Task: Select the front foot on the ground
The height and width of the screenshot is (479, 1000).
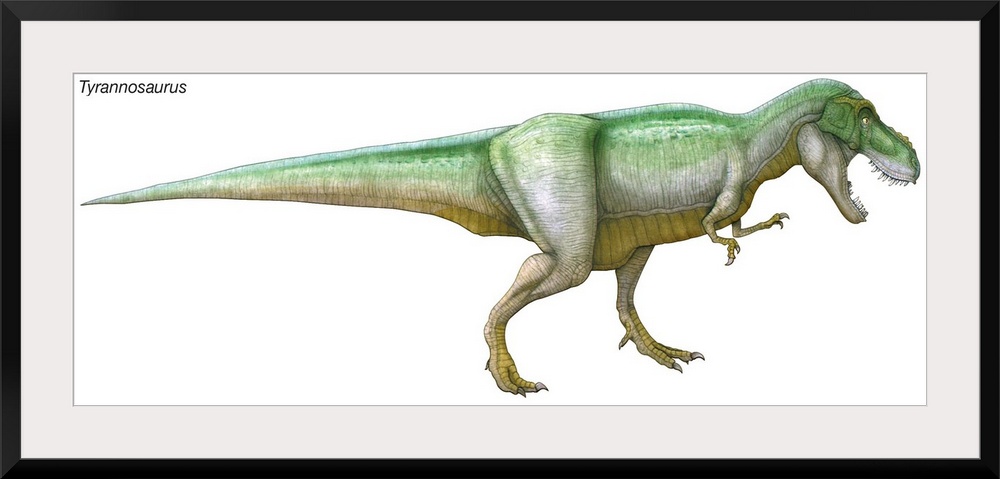Action: (668, 353)
